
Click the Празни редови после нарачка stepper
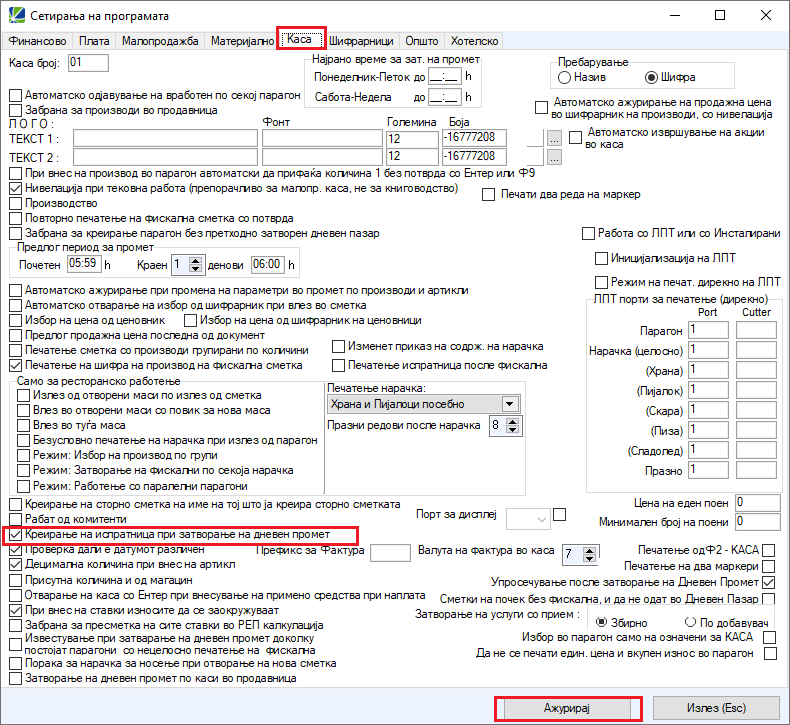tap(513, 426)
